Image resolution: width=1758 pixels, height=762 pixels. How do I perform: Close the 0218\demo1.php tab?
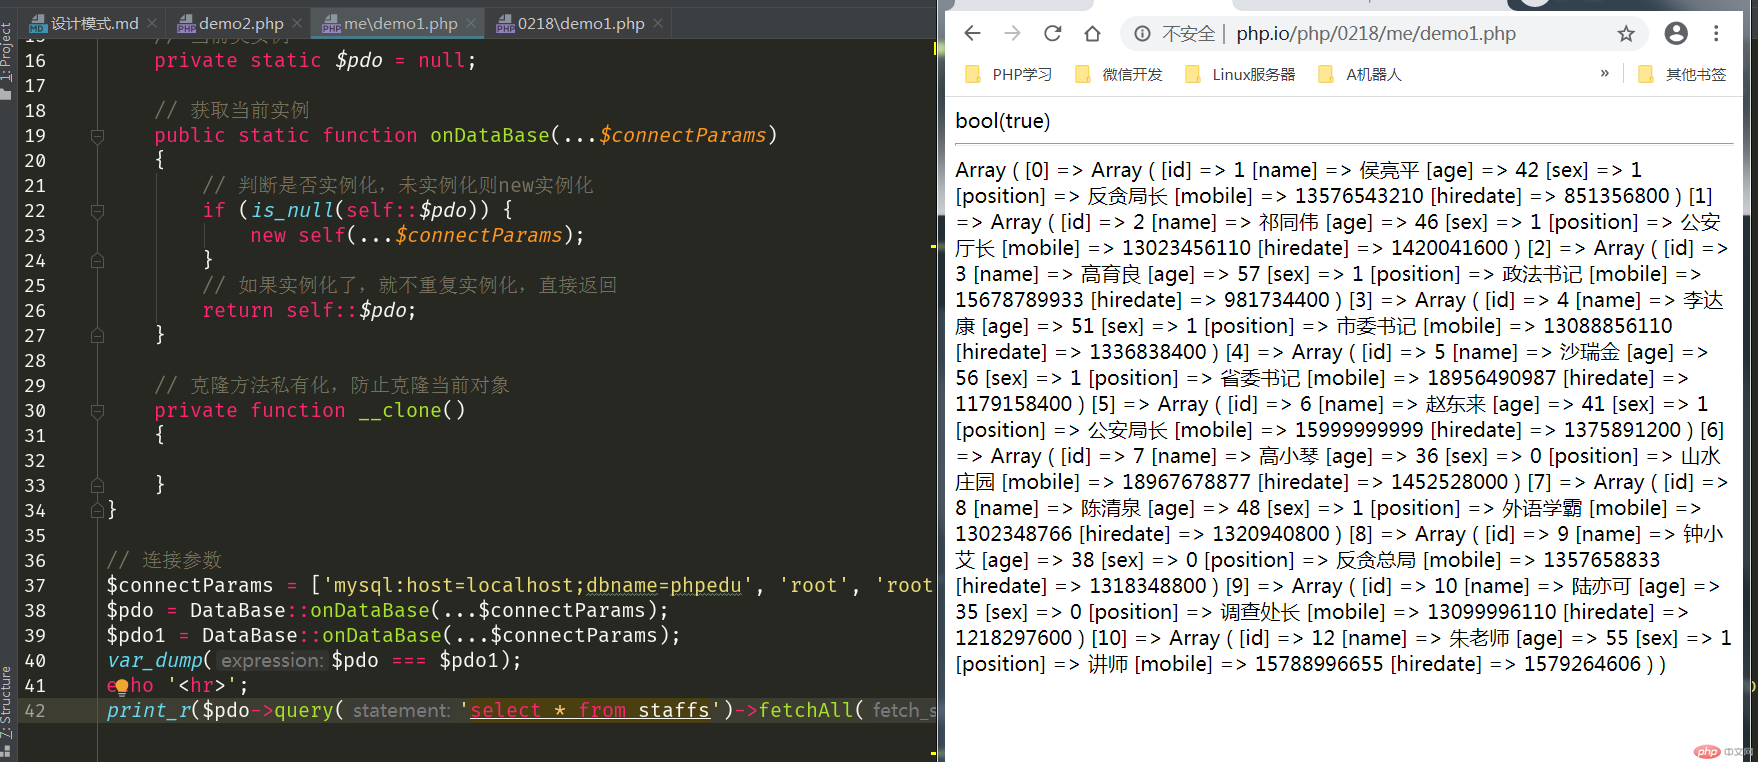[658, 23]
